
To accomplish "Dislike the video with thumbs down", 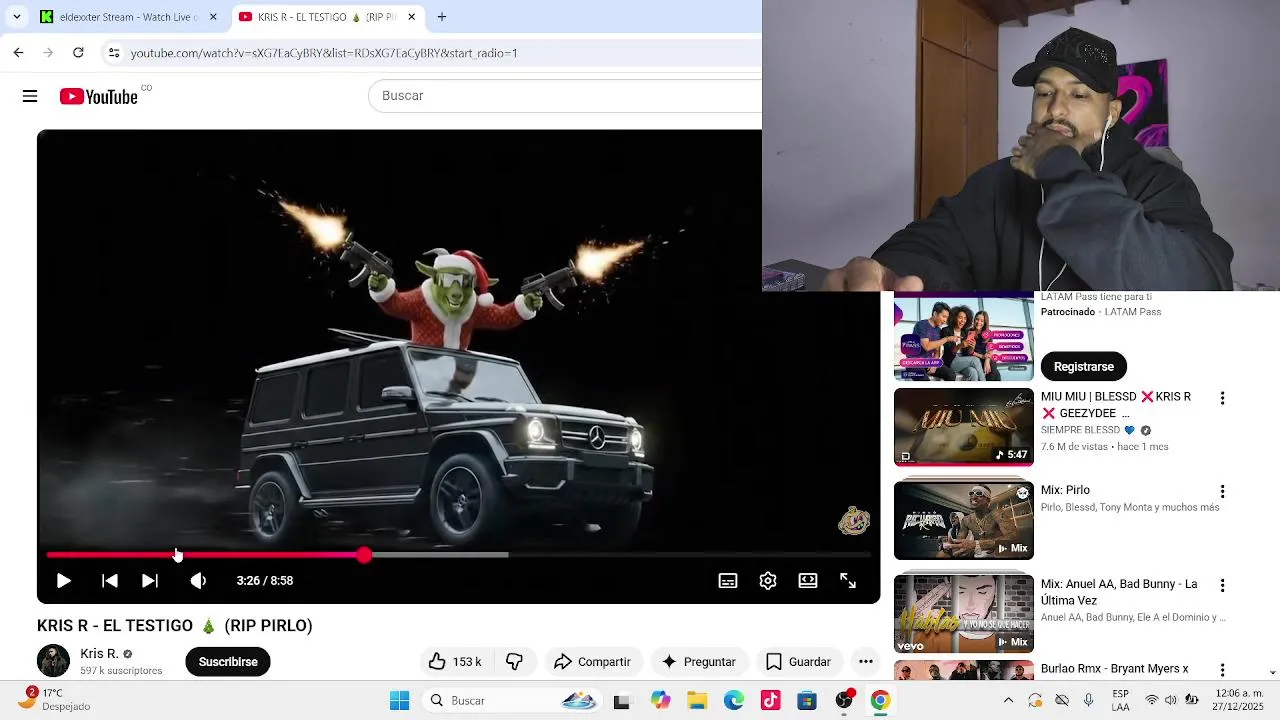I will [514, 661].
